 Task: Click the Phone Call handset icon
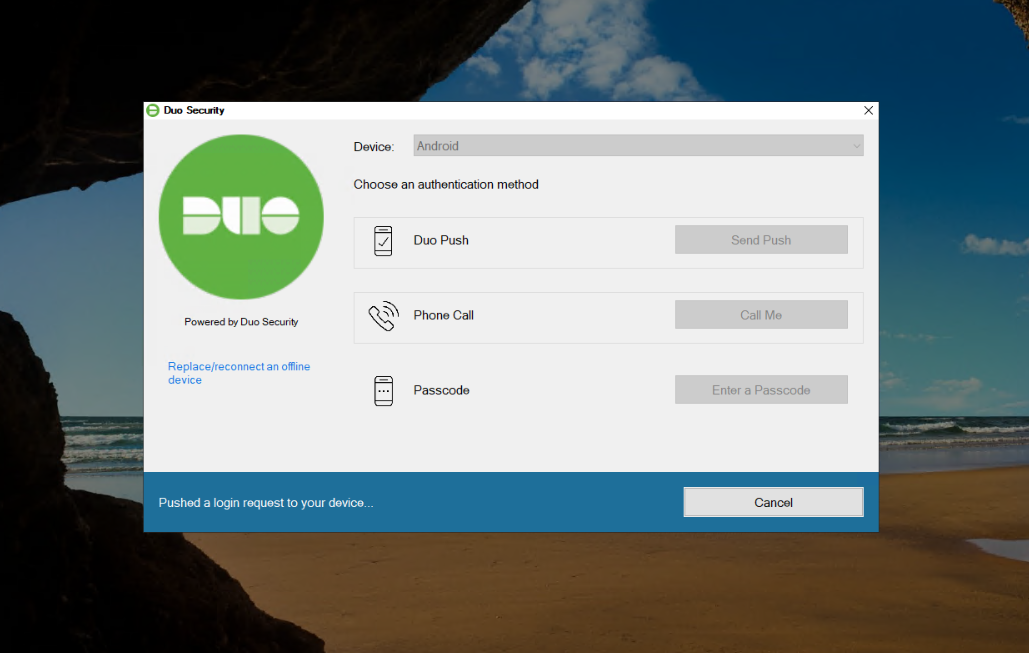(383, 316)
